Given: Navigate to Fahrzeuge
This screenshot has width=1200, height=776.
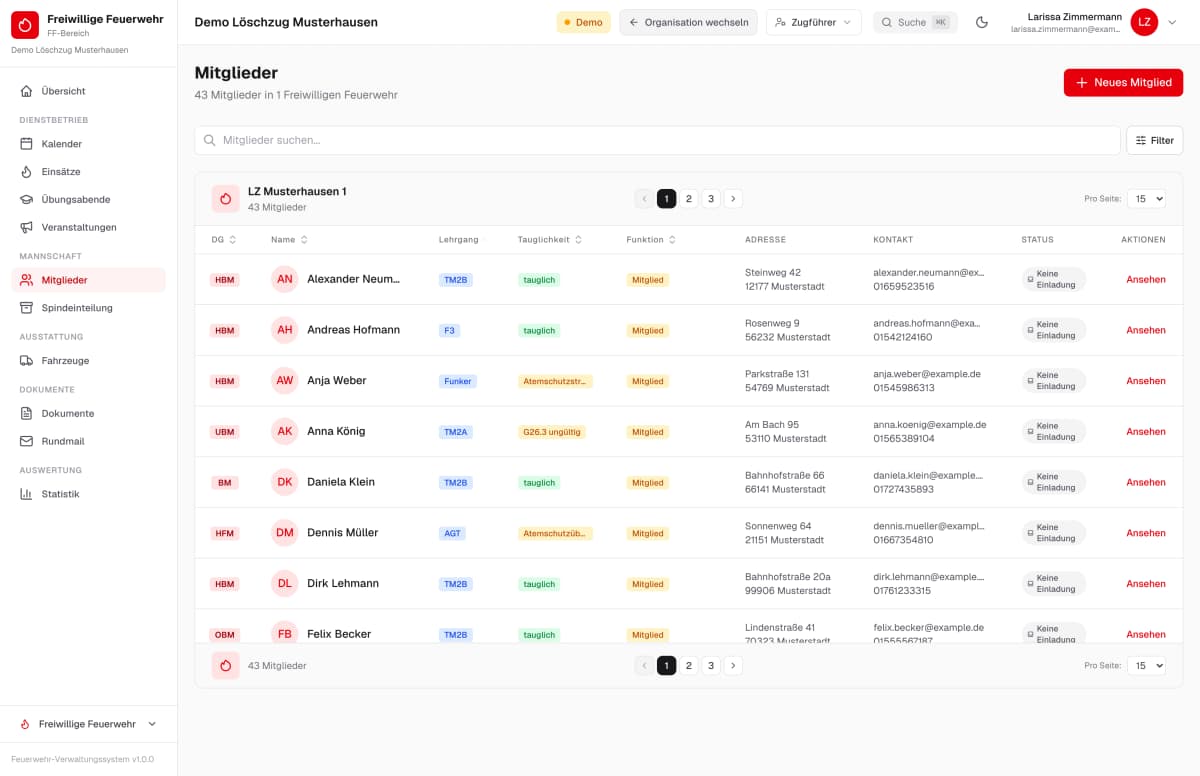Looking at the screenshot, I should coord(88,360).
